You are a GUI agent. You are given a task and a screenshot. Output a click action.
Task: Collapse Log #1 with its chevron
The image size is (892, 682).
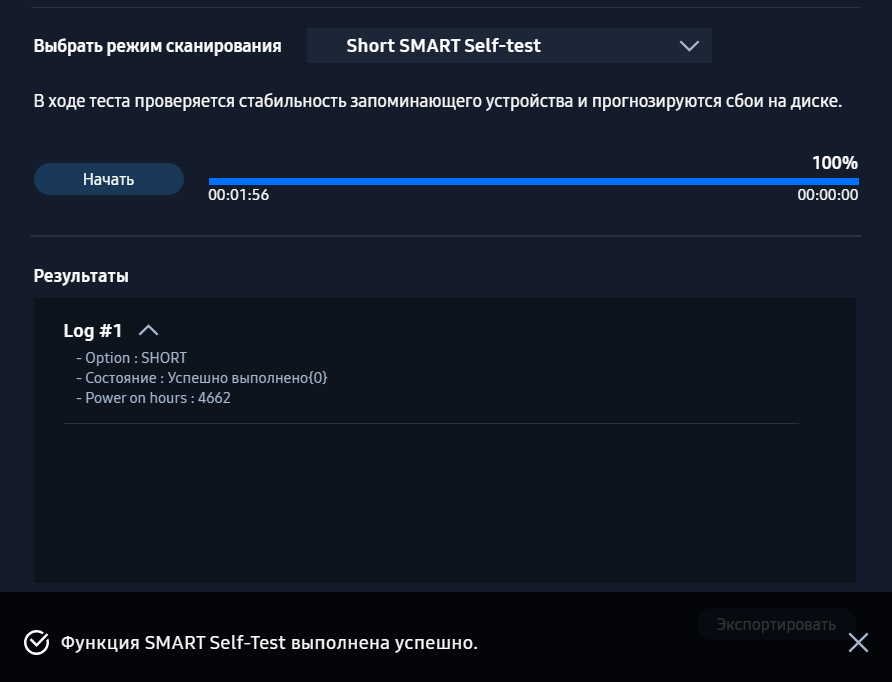(148, 330)
